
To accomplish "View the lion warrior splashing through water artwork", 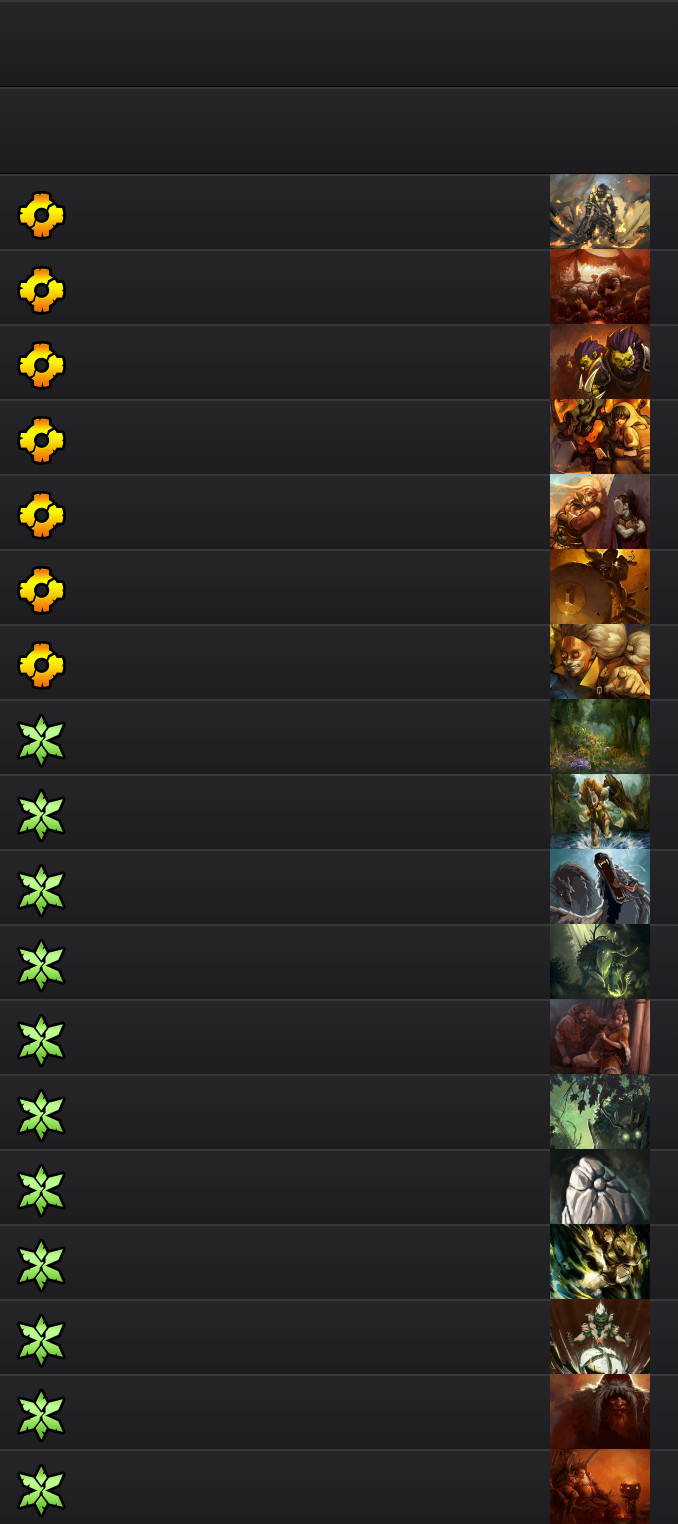I will pos(600,812).
